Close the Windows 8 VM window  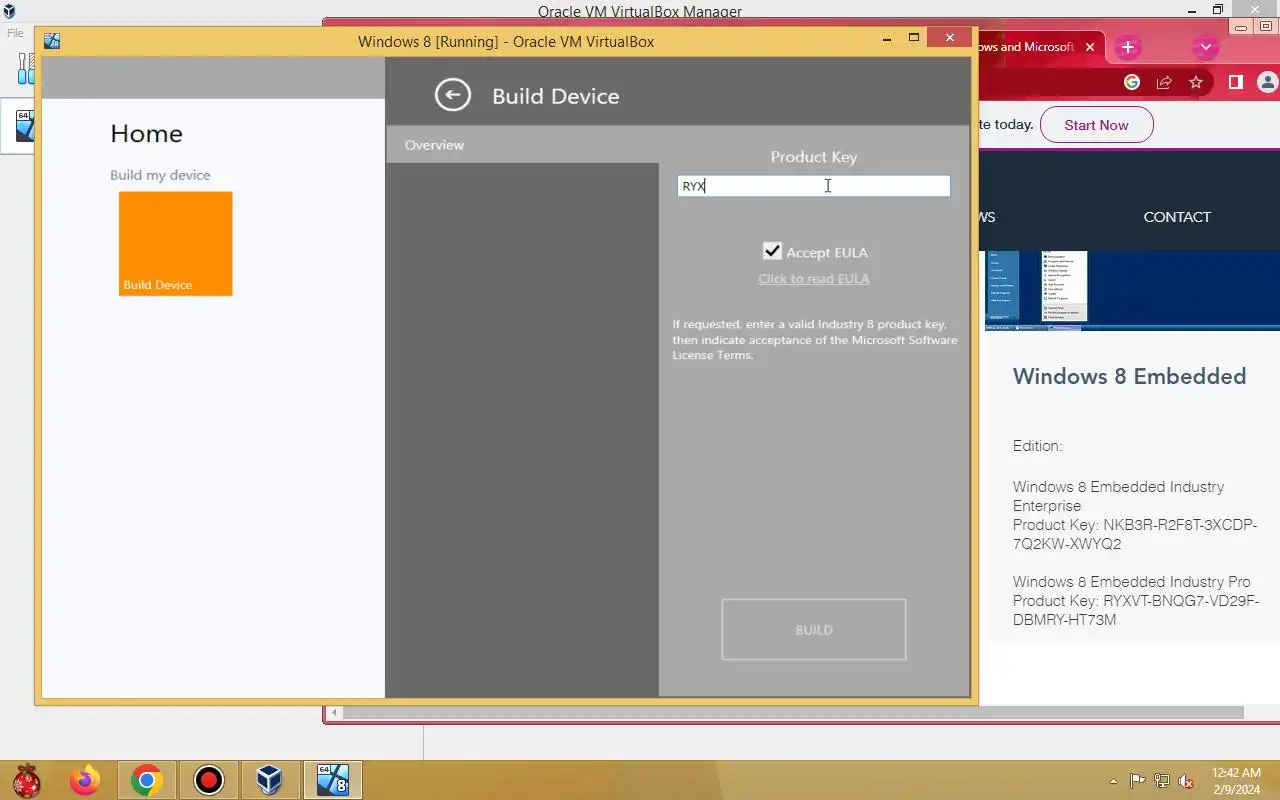[x=948, y=38]
